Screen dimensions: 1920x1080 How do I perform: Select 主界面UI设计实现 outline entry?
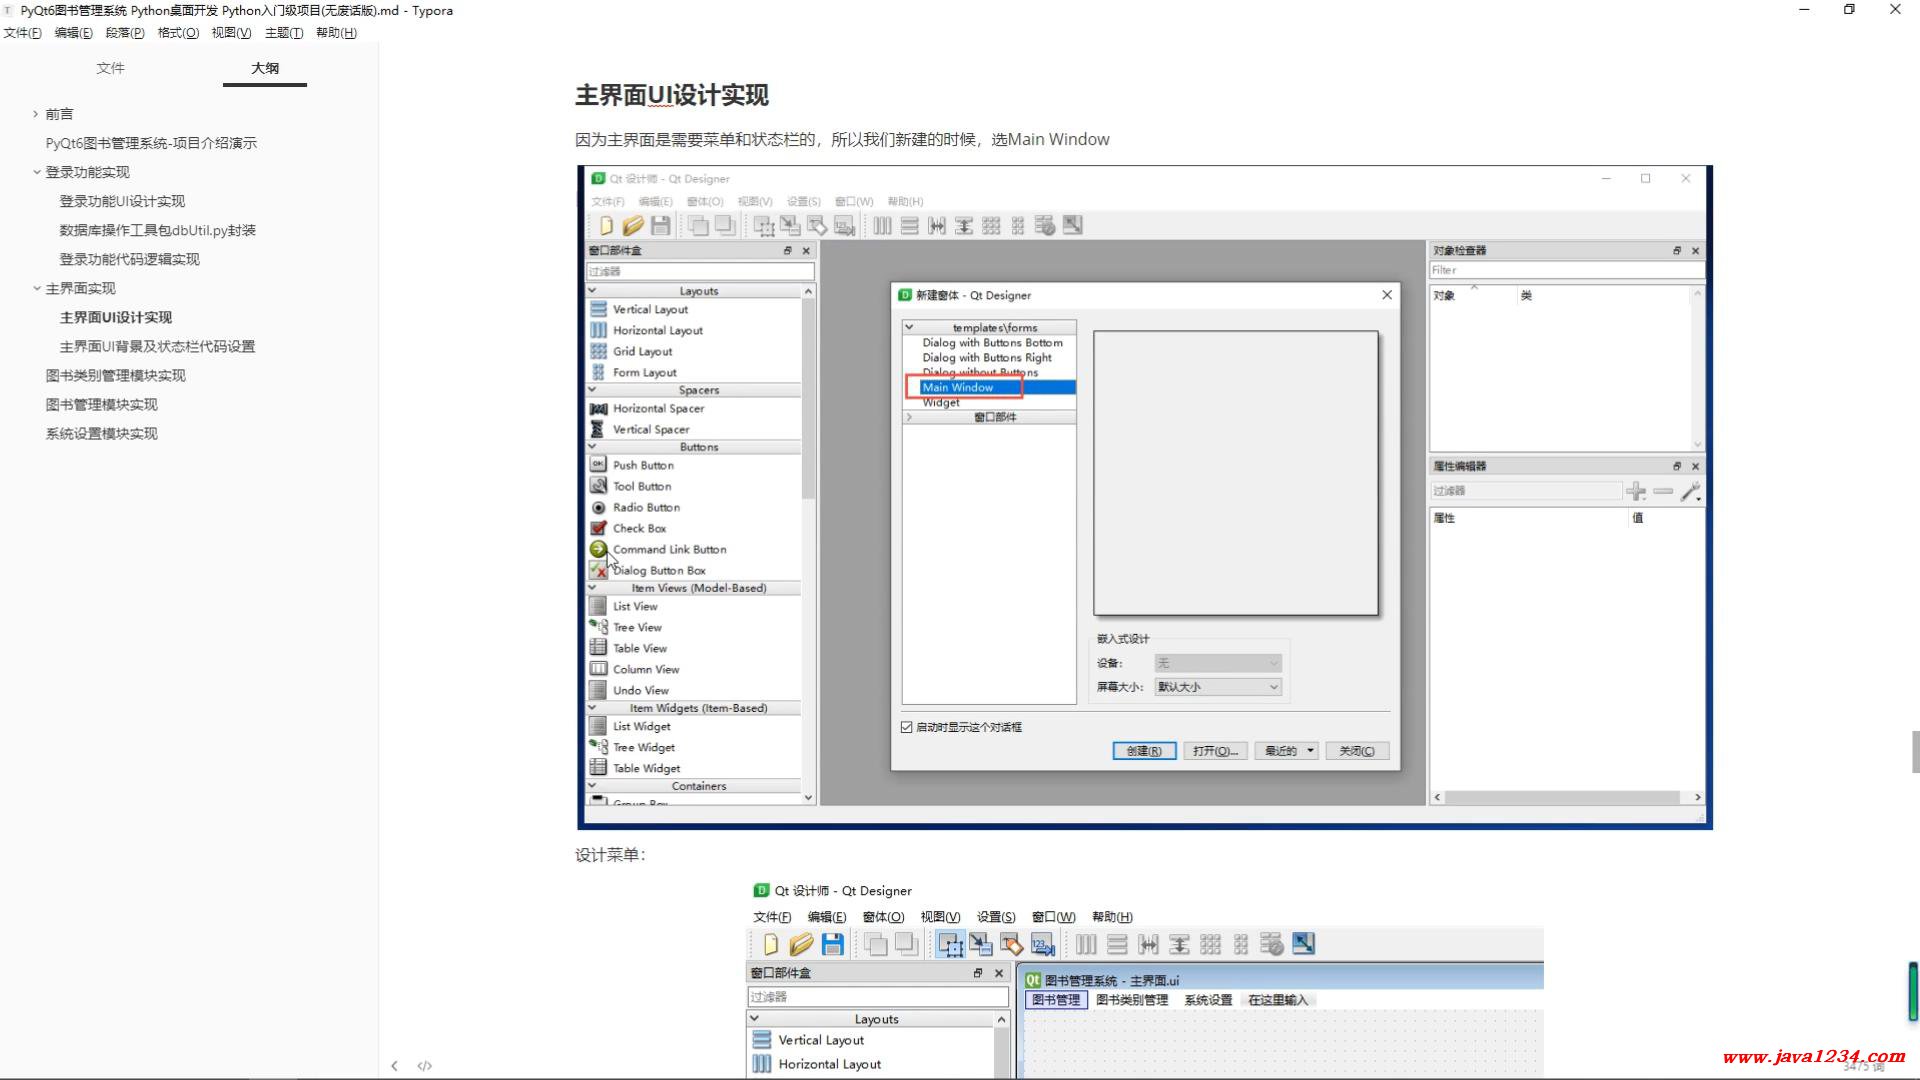[x=116, y=317]
